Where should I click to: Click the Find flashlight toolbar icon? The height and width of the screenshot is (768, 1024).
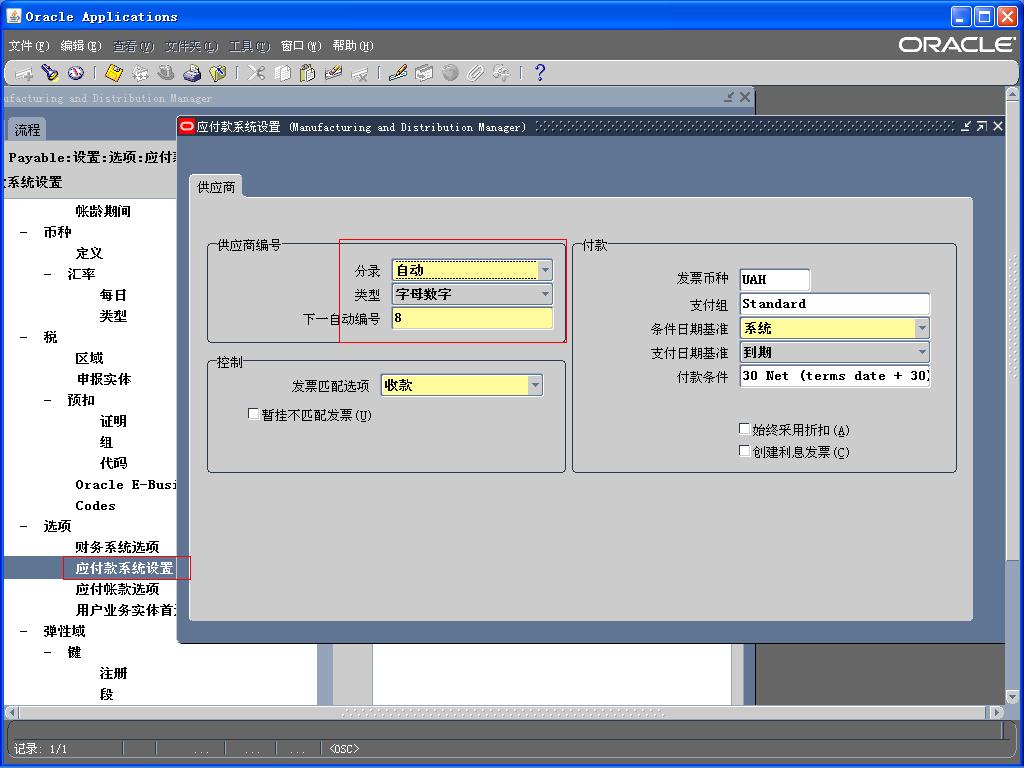[x=50, y=73]
